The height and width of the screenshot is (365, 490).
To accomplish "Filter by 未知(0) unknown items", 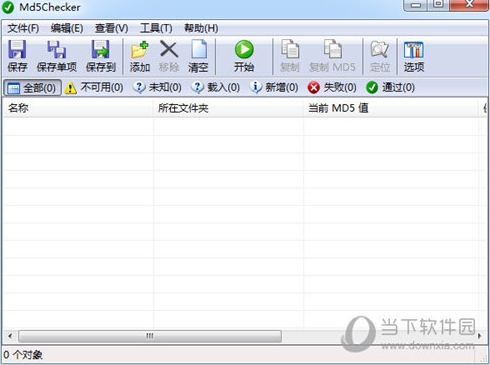I will (157, 88).
